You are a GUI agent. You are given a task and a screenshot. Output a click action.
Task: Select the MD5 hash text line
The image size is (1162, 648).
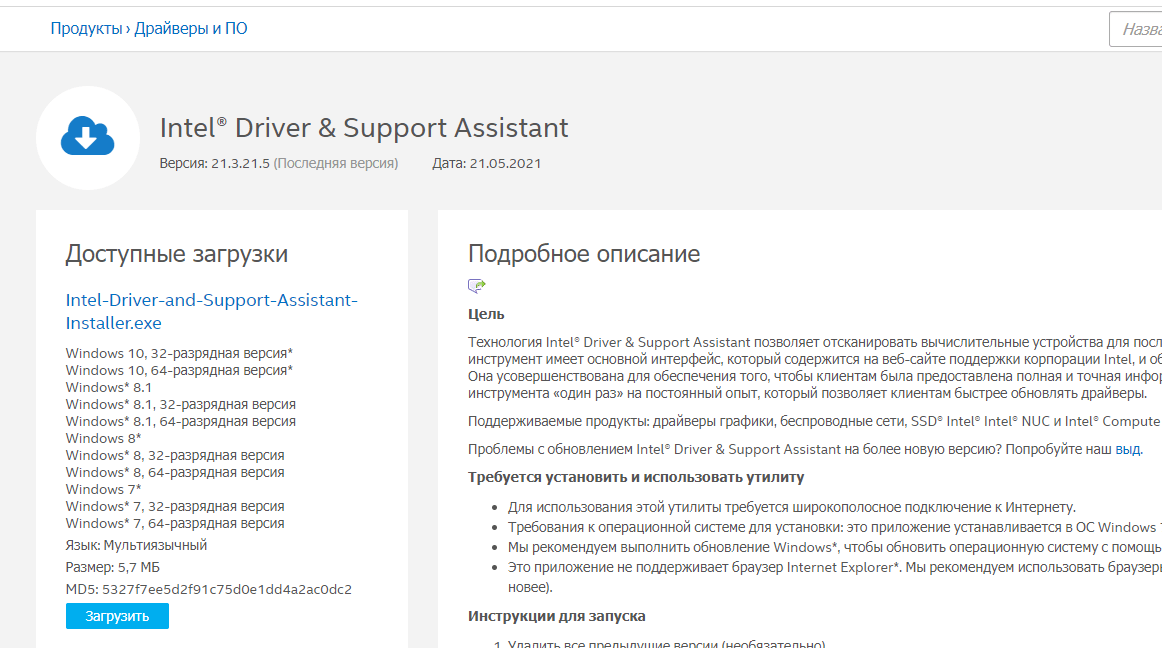(x=208, y=589)
